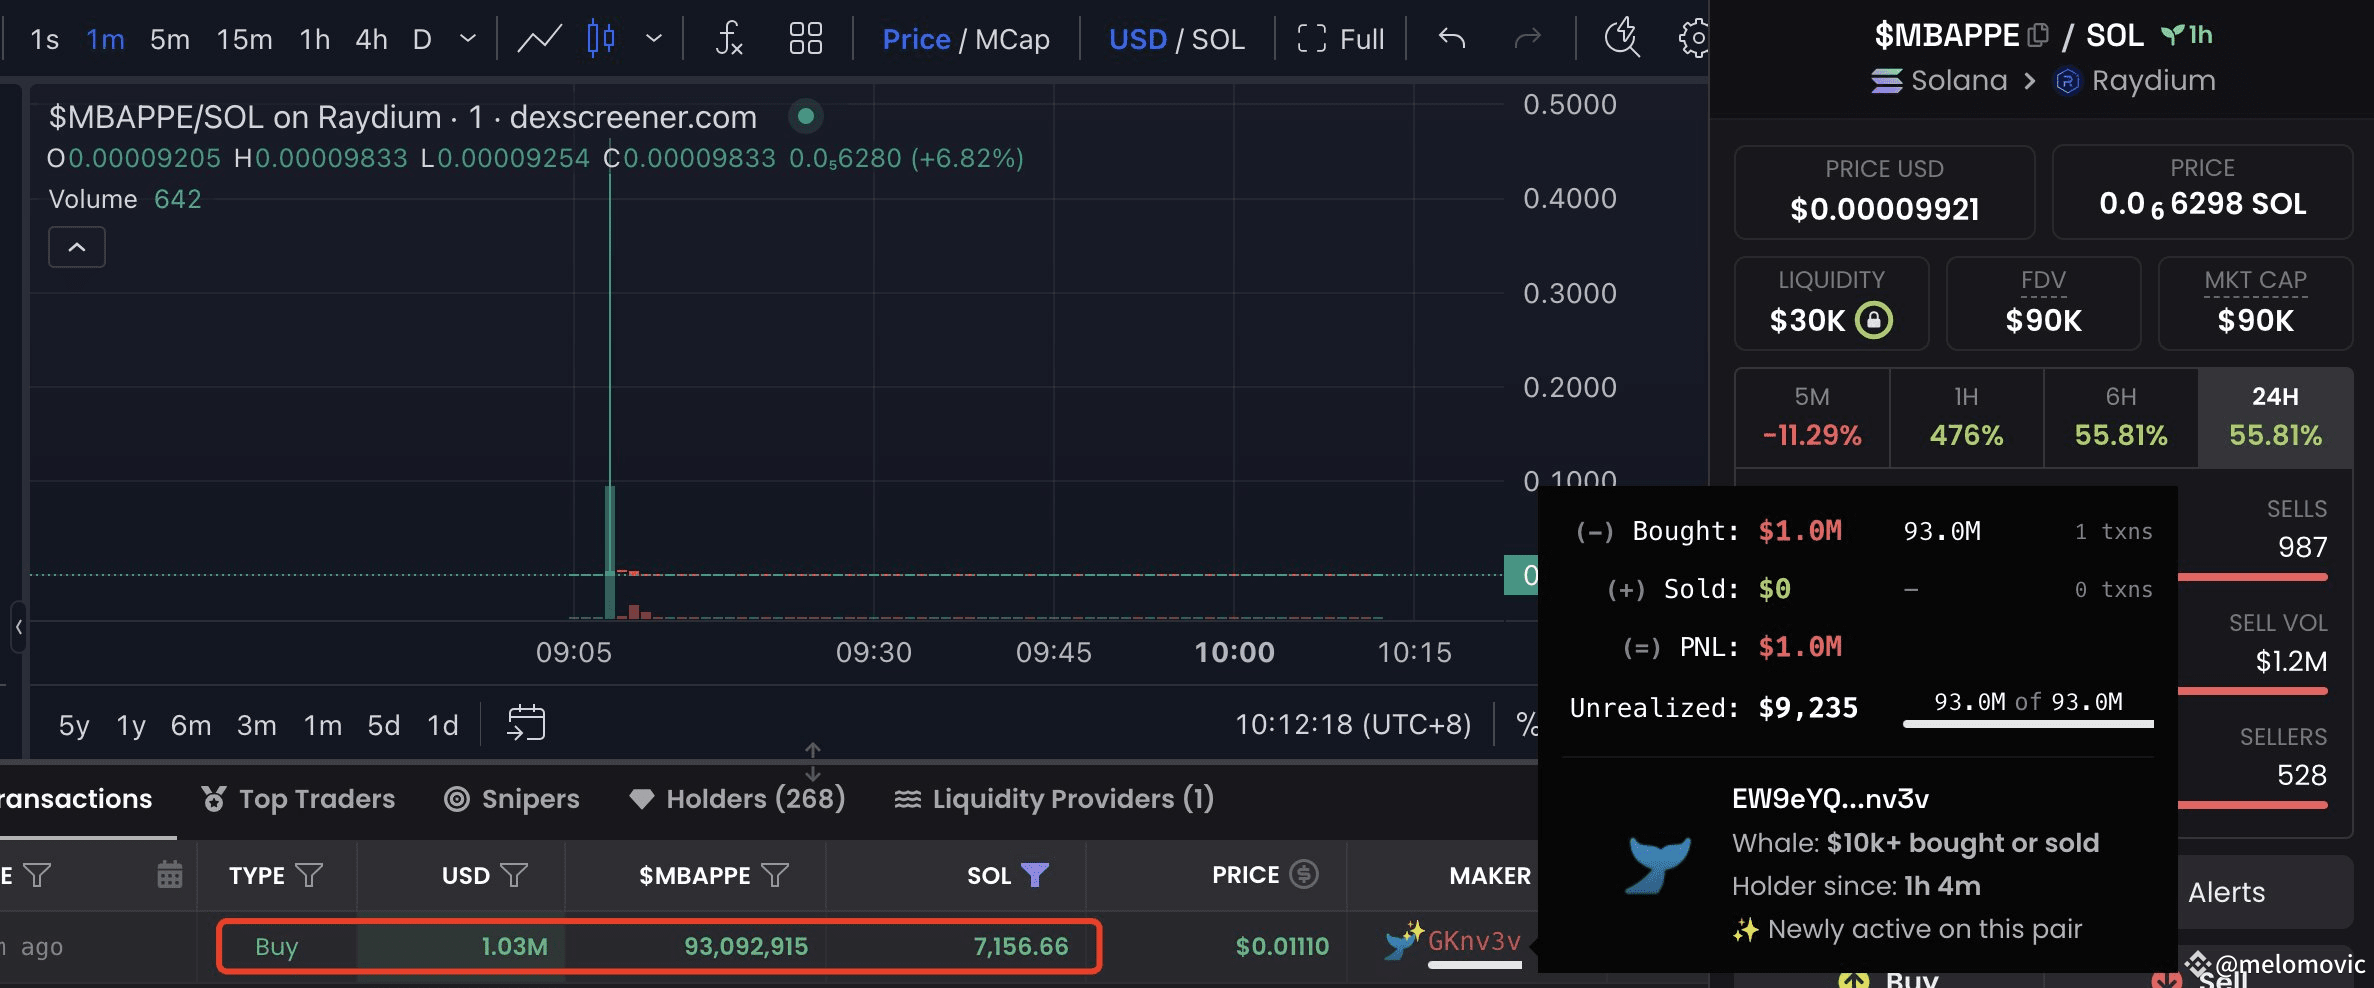This screenshot has height=988, width=2374.
Task: Toggle denomination to SOL
Action: point(1218,39)
